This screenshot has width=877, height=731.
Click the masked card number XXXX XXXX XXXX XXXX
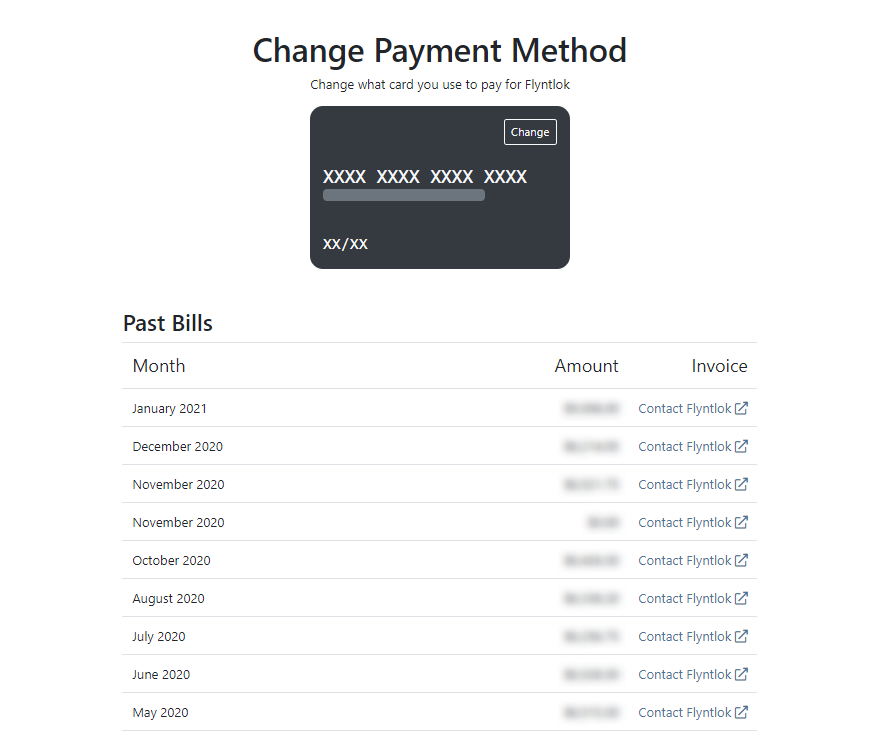pos(425,177)
